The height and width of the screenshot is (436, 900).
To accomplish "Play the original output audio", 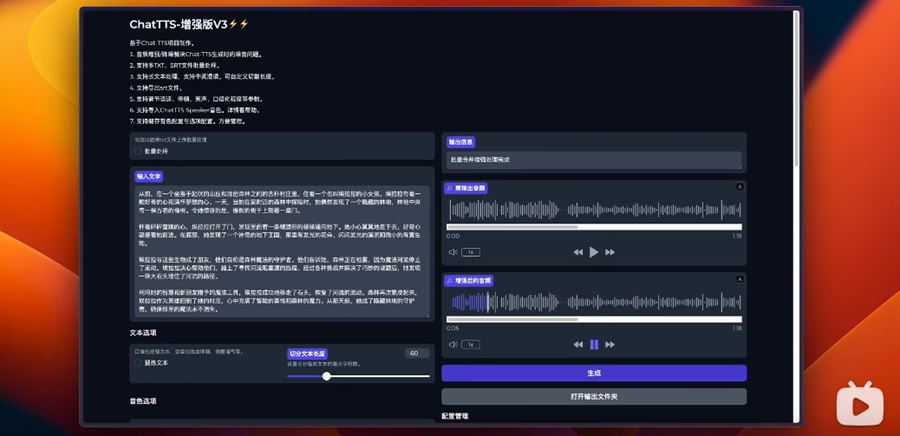I will pyautogui.click(x=594, y=252).
